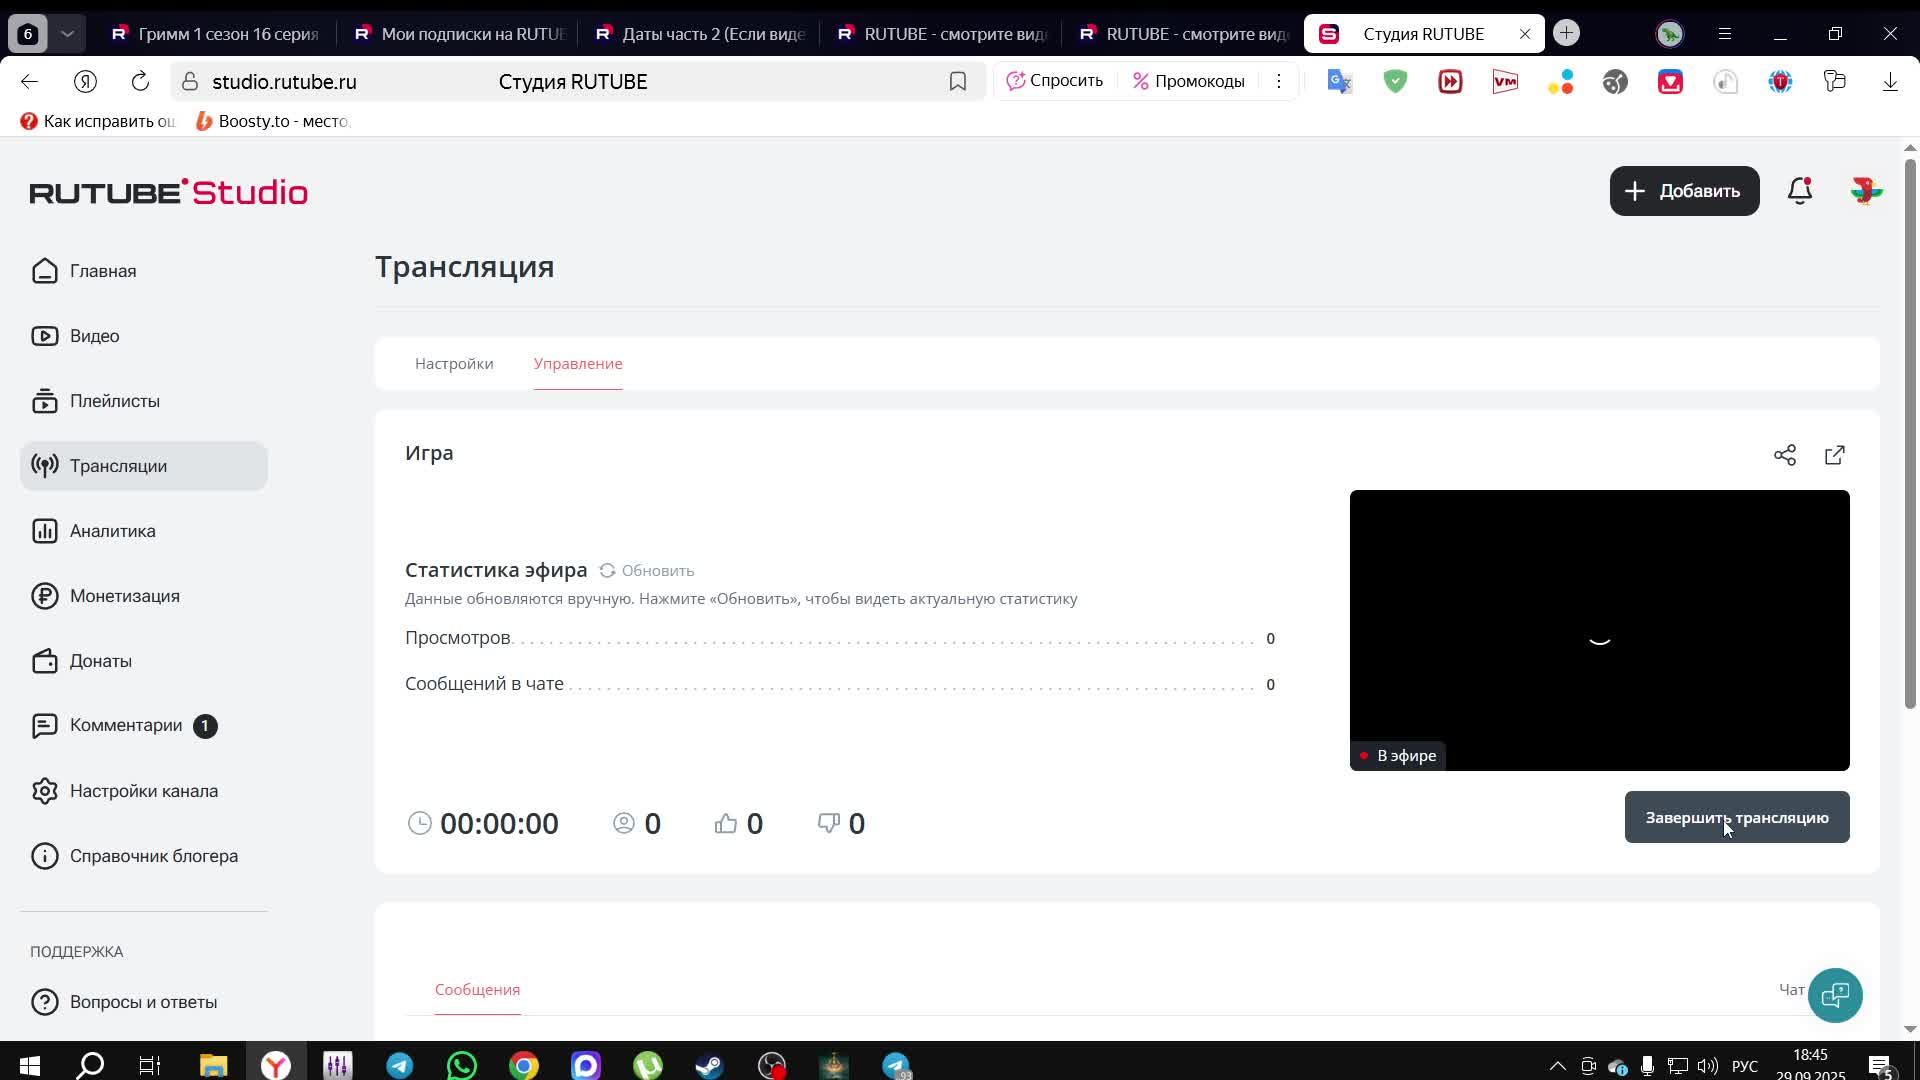Viewport: 1920px width, 1080px height.
Task: Select the Чат tab
Action: pyautogui.click(x=1791, y=989)
